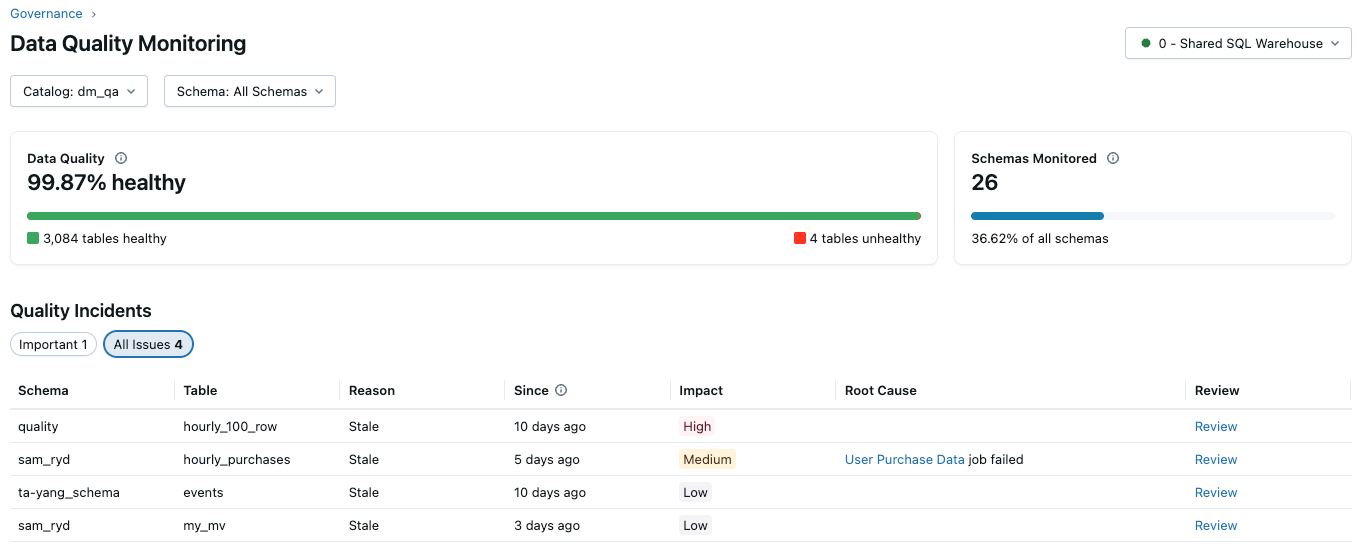
Task: Switch to the Important 1 filter
Action: coord(54,344)
